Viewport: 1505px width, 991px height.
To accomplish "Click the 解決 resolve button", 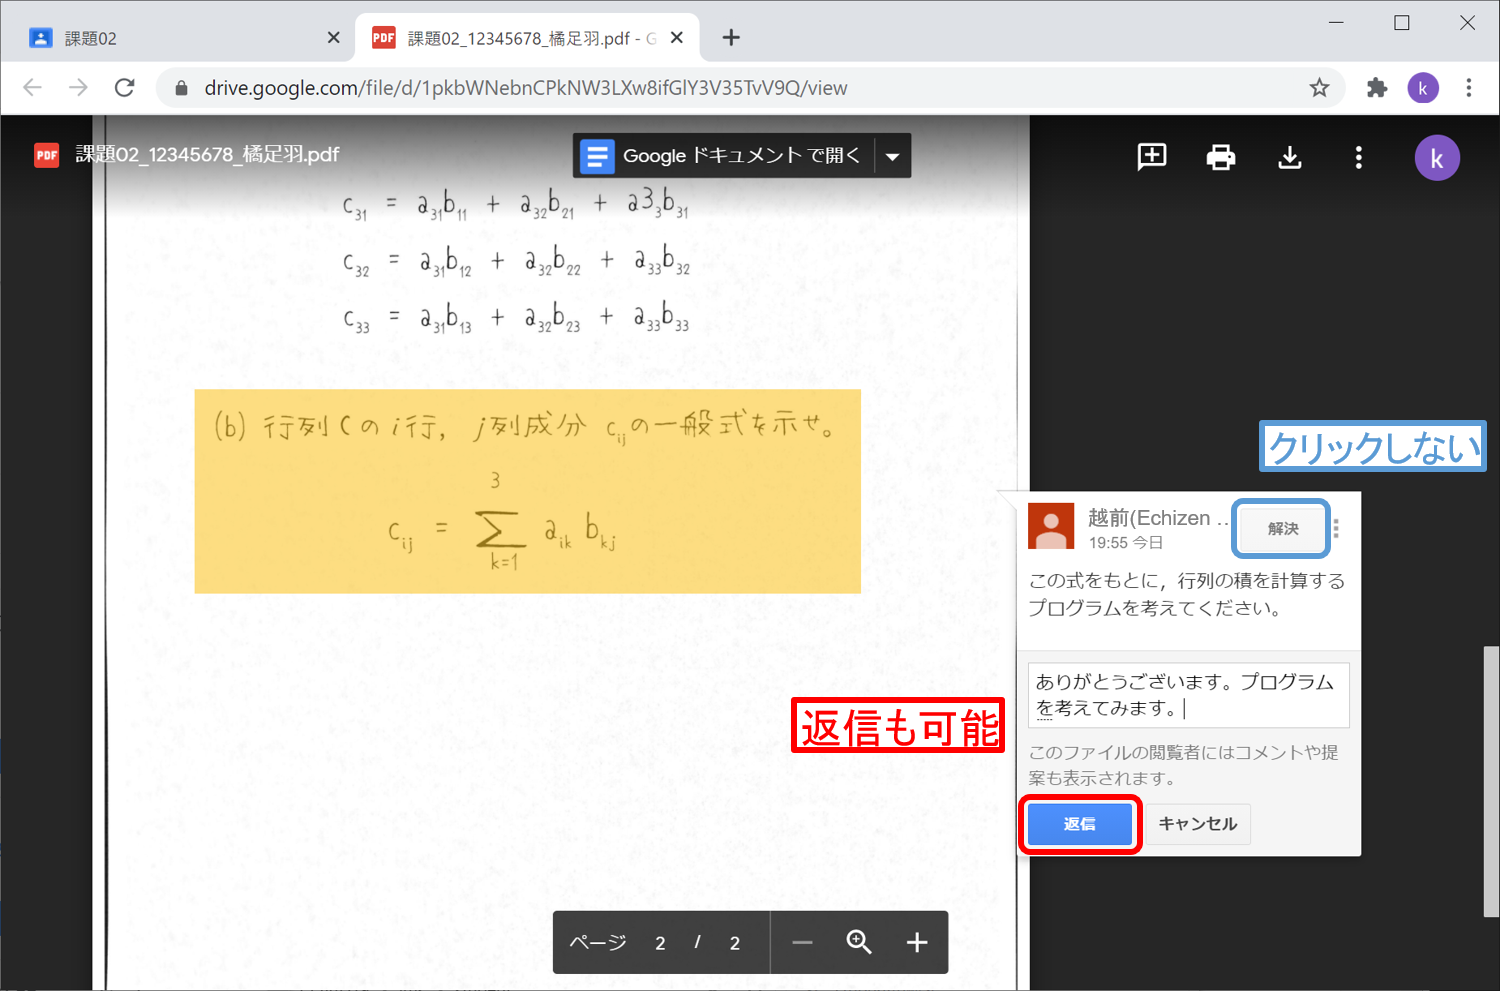I will point(1282,528).
